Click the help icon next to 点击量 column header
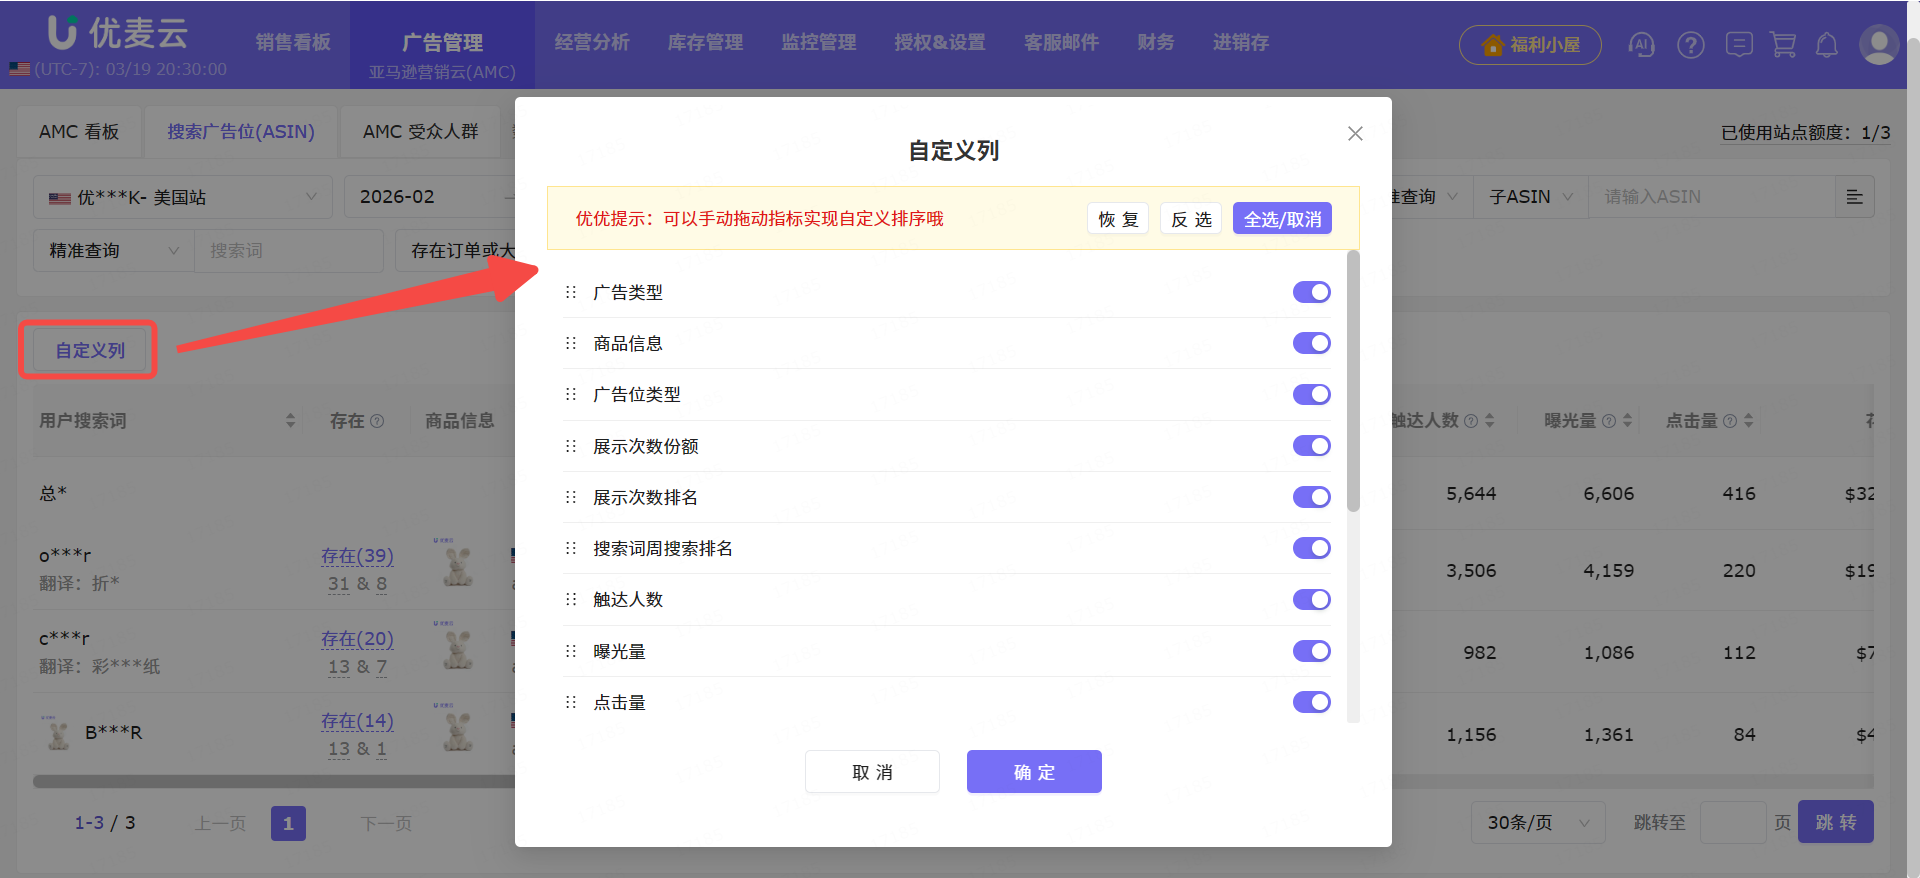The width and height of the screenshot is (1920, 878). point(1730,421)
